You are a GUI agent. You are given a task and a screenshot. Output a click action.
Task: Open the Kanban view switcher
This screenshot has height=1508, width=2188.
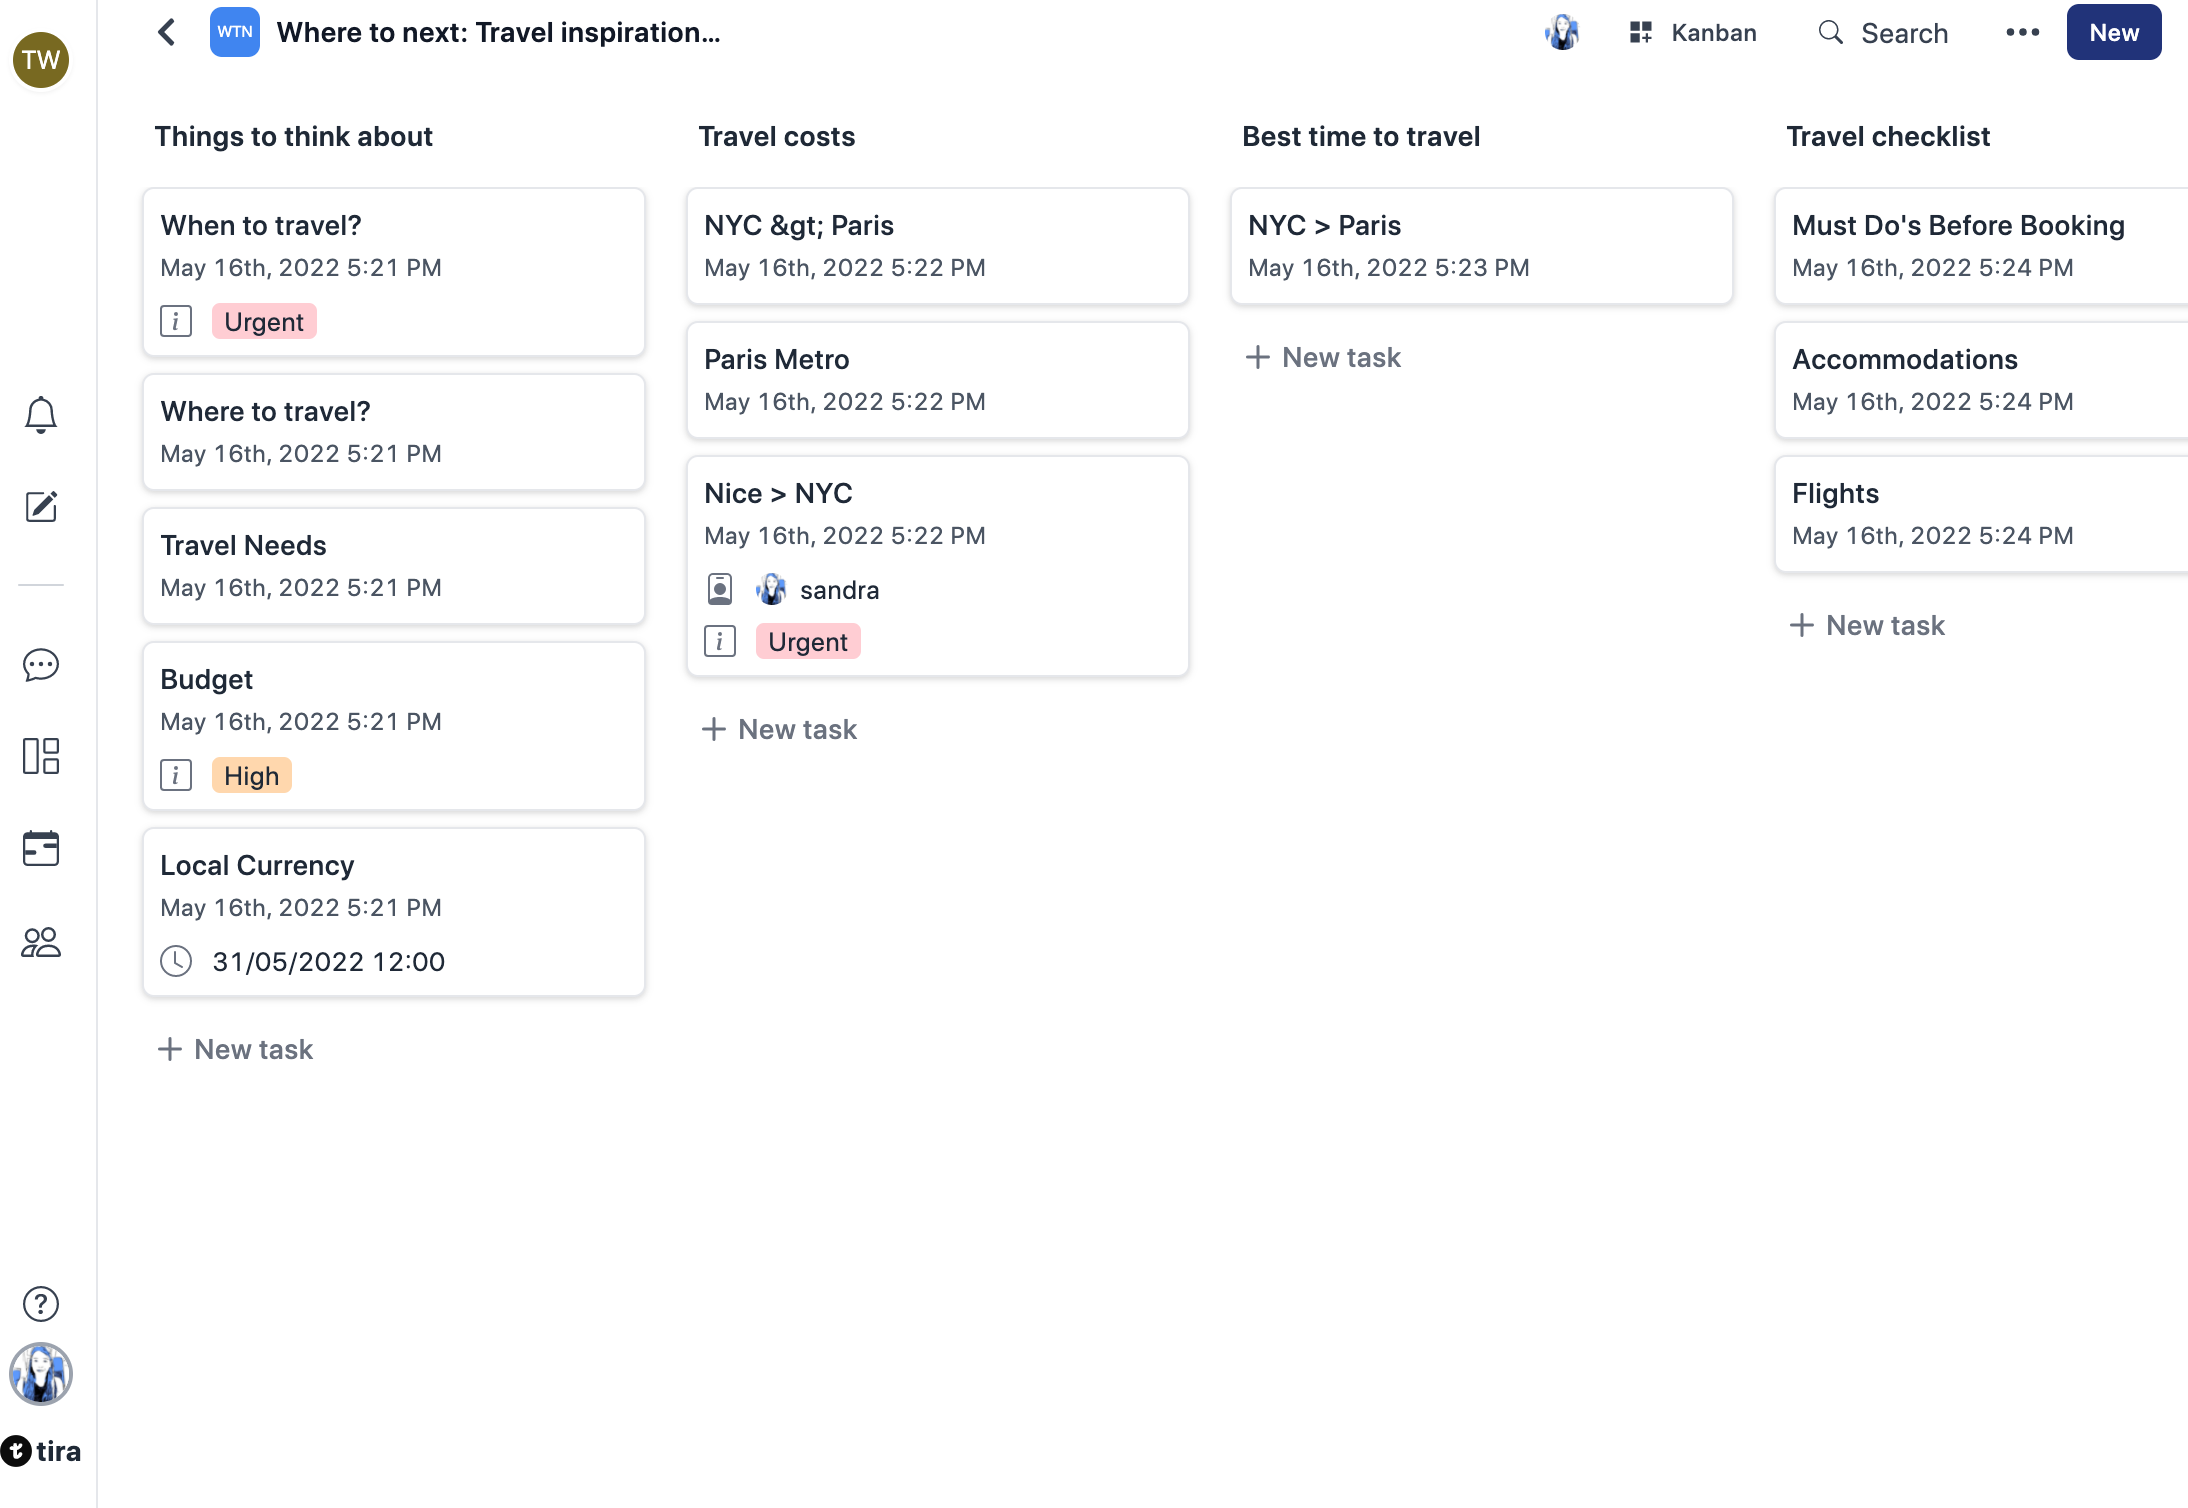point(1693,33)
